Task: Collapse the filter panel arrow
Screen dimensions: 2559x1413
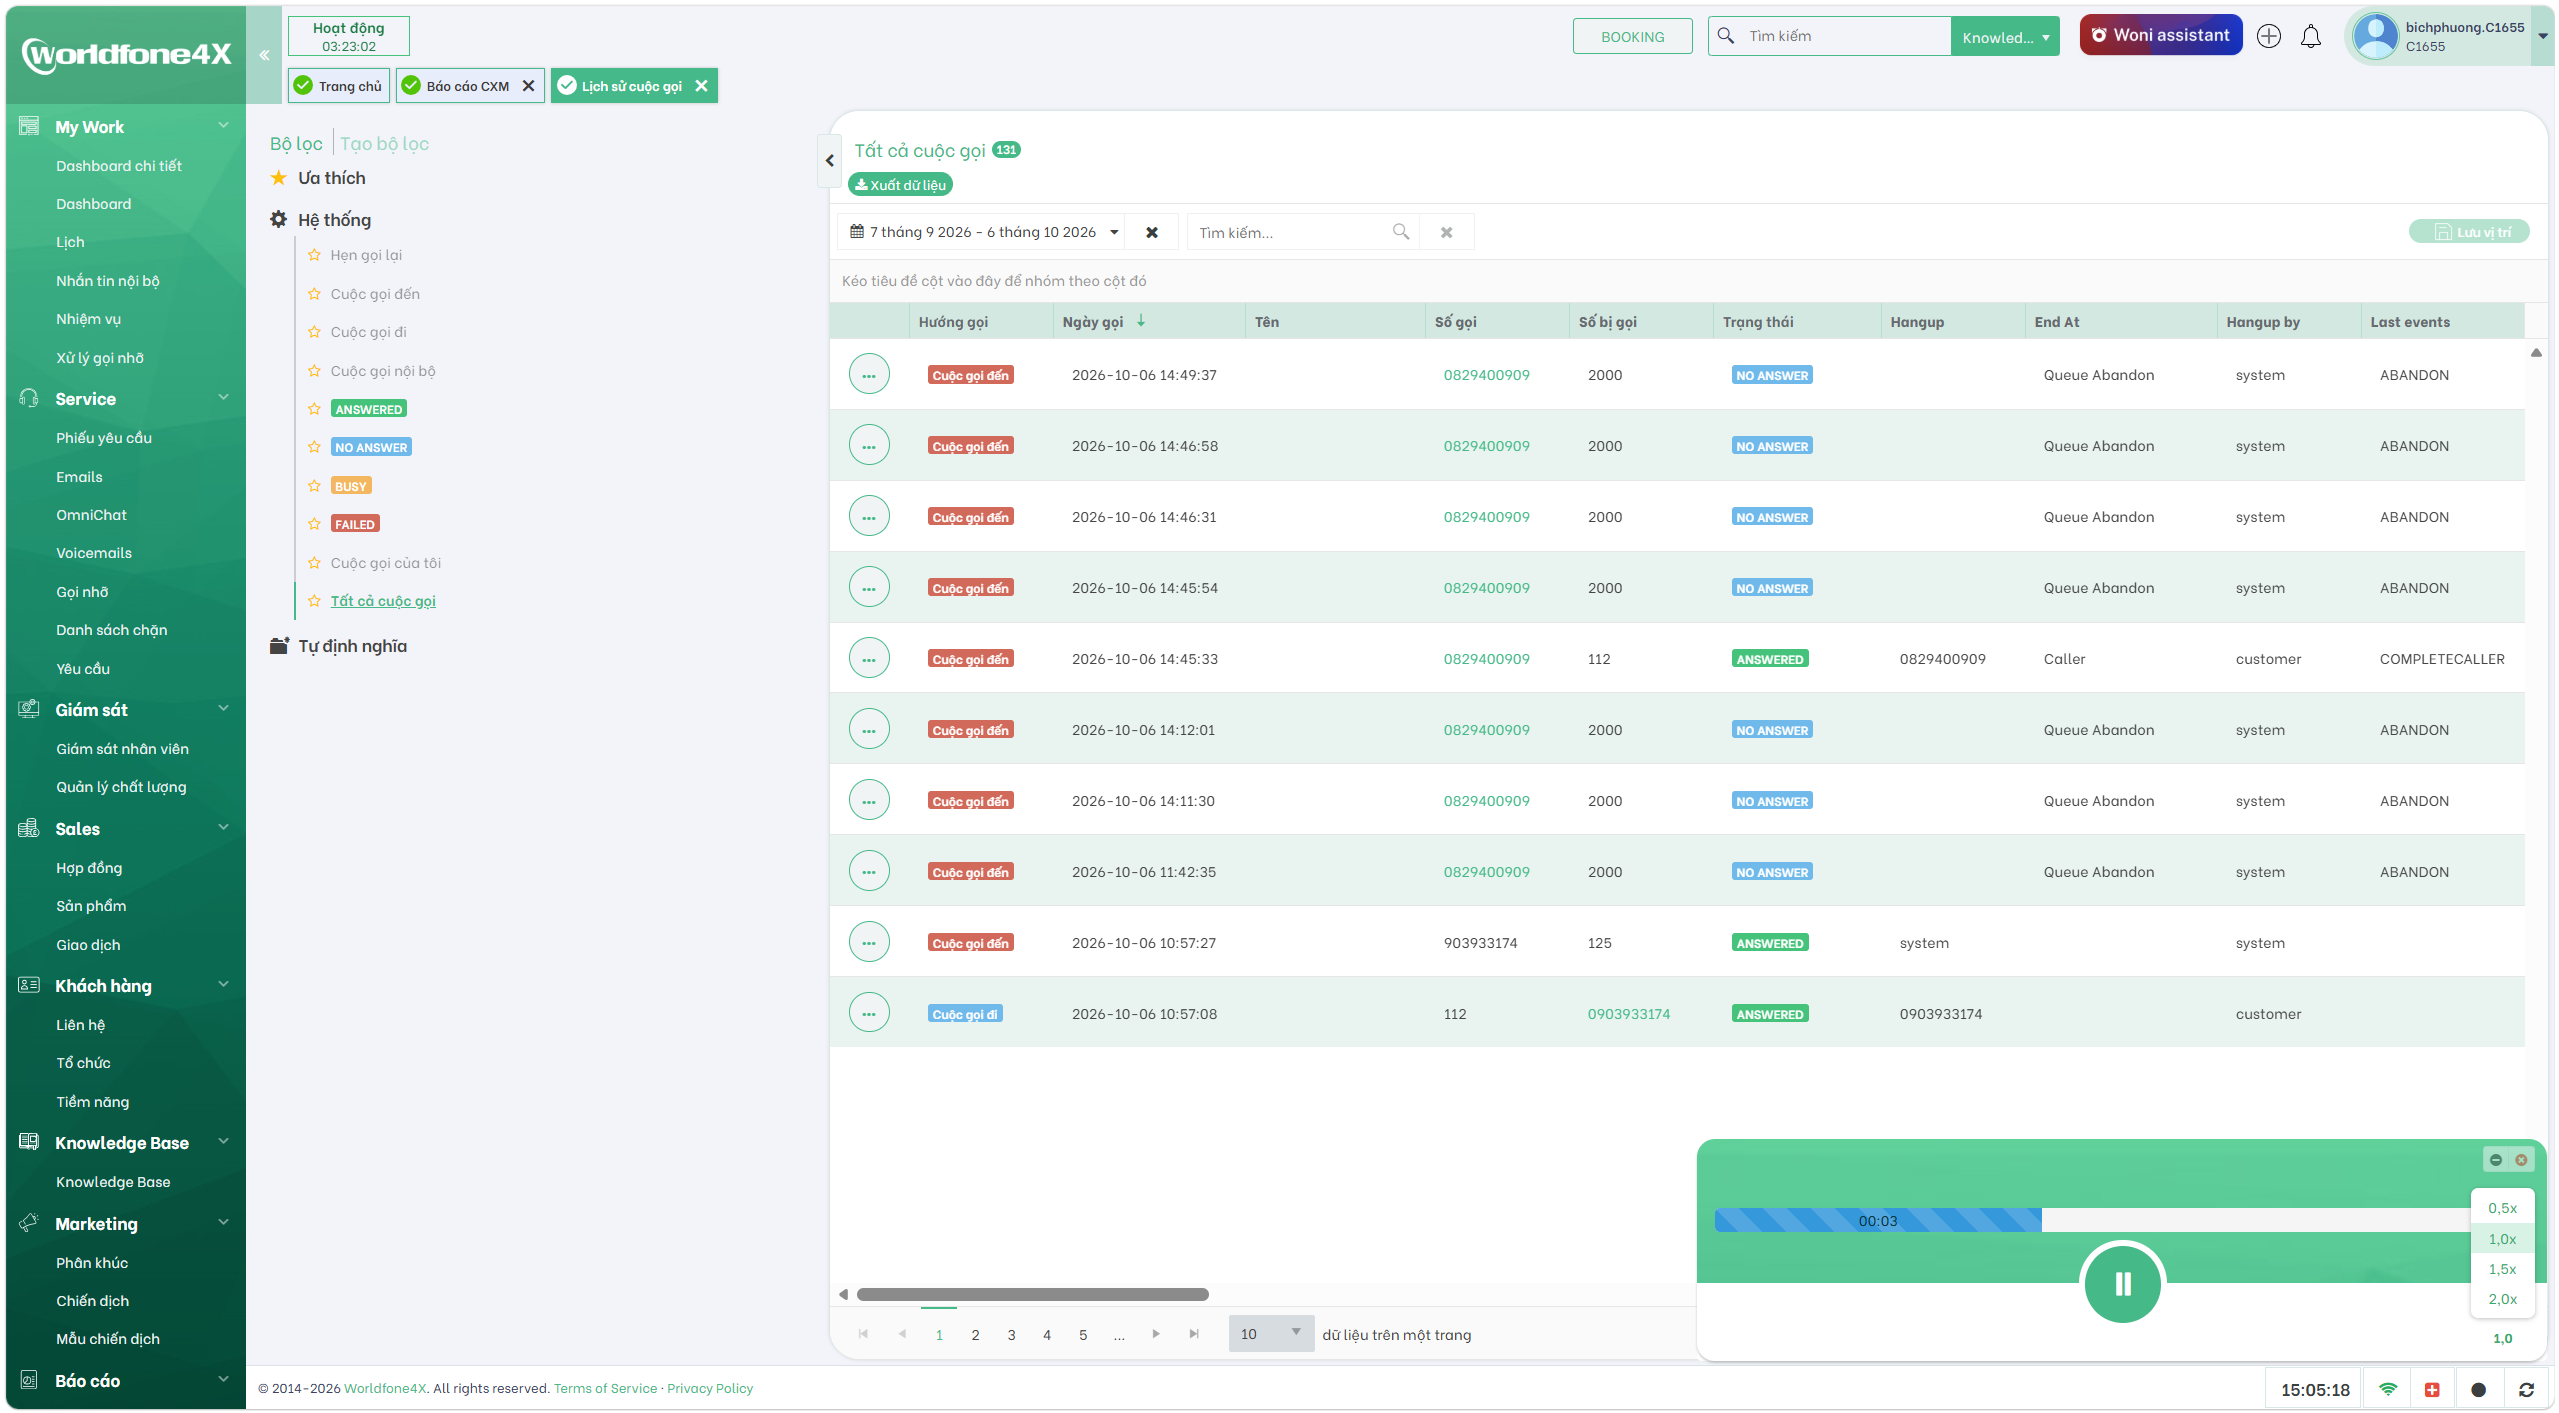Action: point(829,160)
